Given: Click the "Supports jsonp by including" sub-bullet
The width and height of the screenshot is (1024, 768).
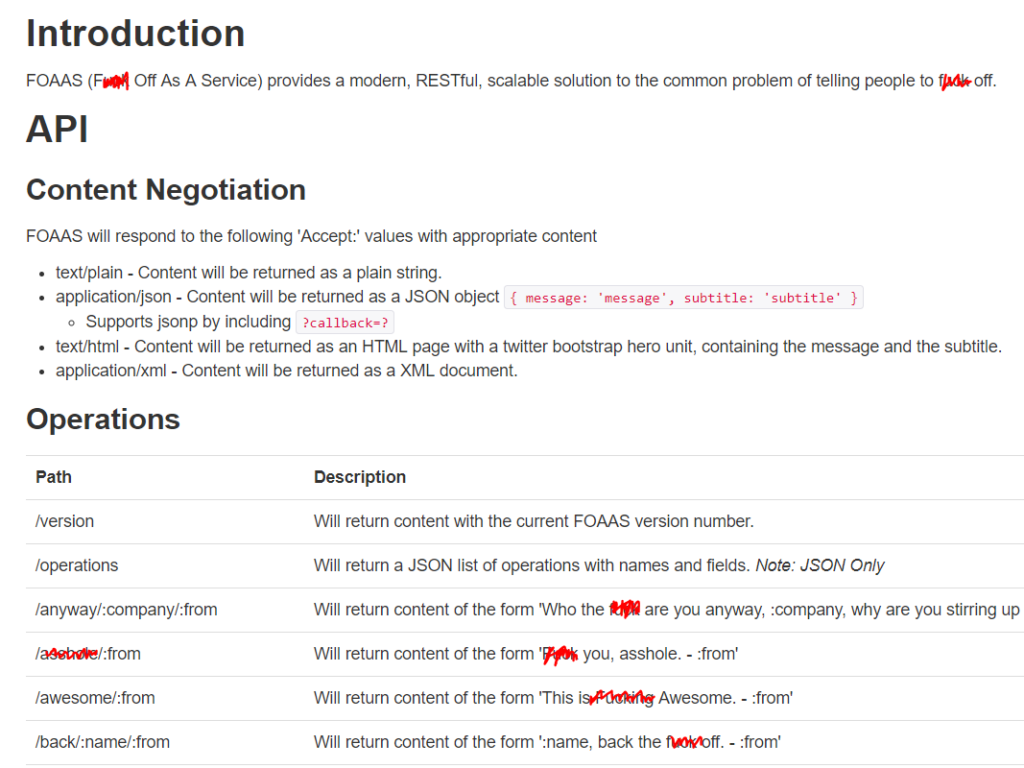Looking at the screenshot, I should [188, 322].
